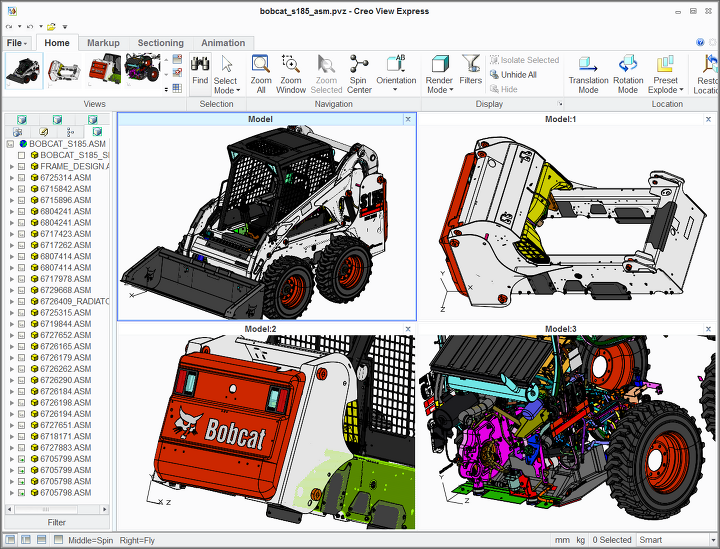This screenshot has width=720, height=549.
Task: Click the tree horizontal scrollbar thumb
Action: (46, 509)
